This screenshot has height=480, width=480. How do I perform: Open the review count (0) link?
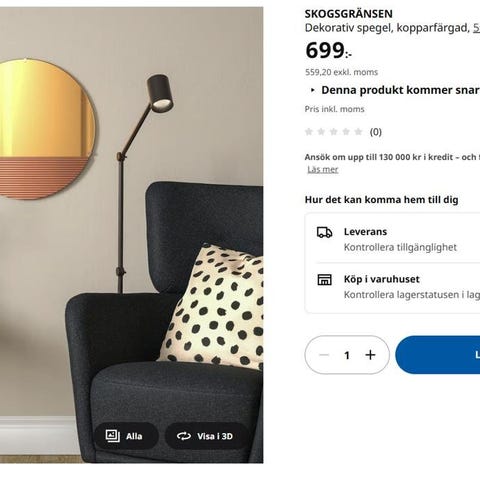coord(376,132)
